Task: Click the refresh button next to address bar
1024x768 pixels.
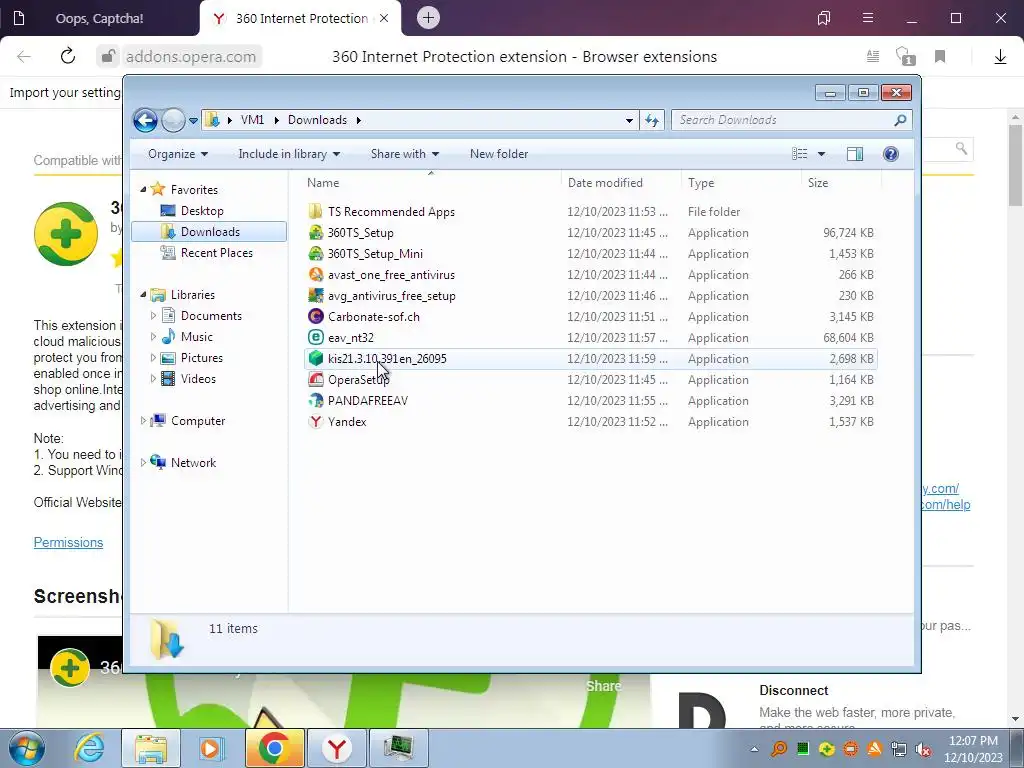Action: [x=652, y=120]
